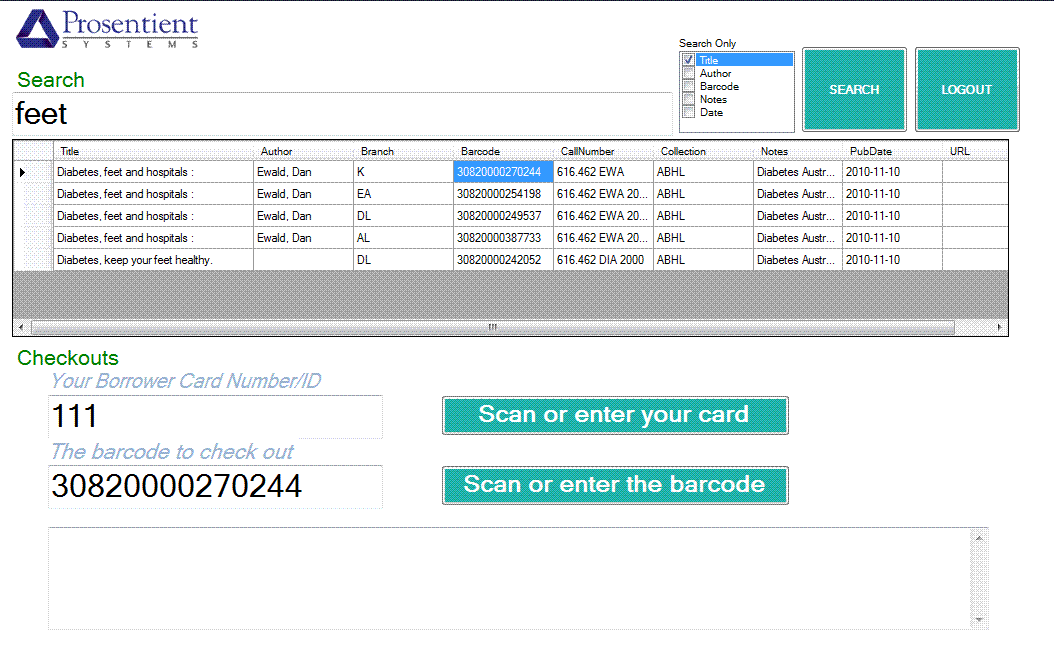
Task: Click Author 'Ewald, Dan' in branch EA row
Action: pos(303,194)
